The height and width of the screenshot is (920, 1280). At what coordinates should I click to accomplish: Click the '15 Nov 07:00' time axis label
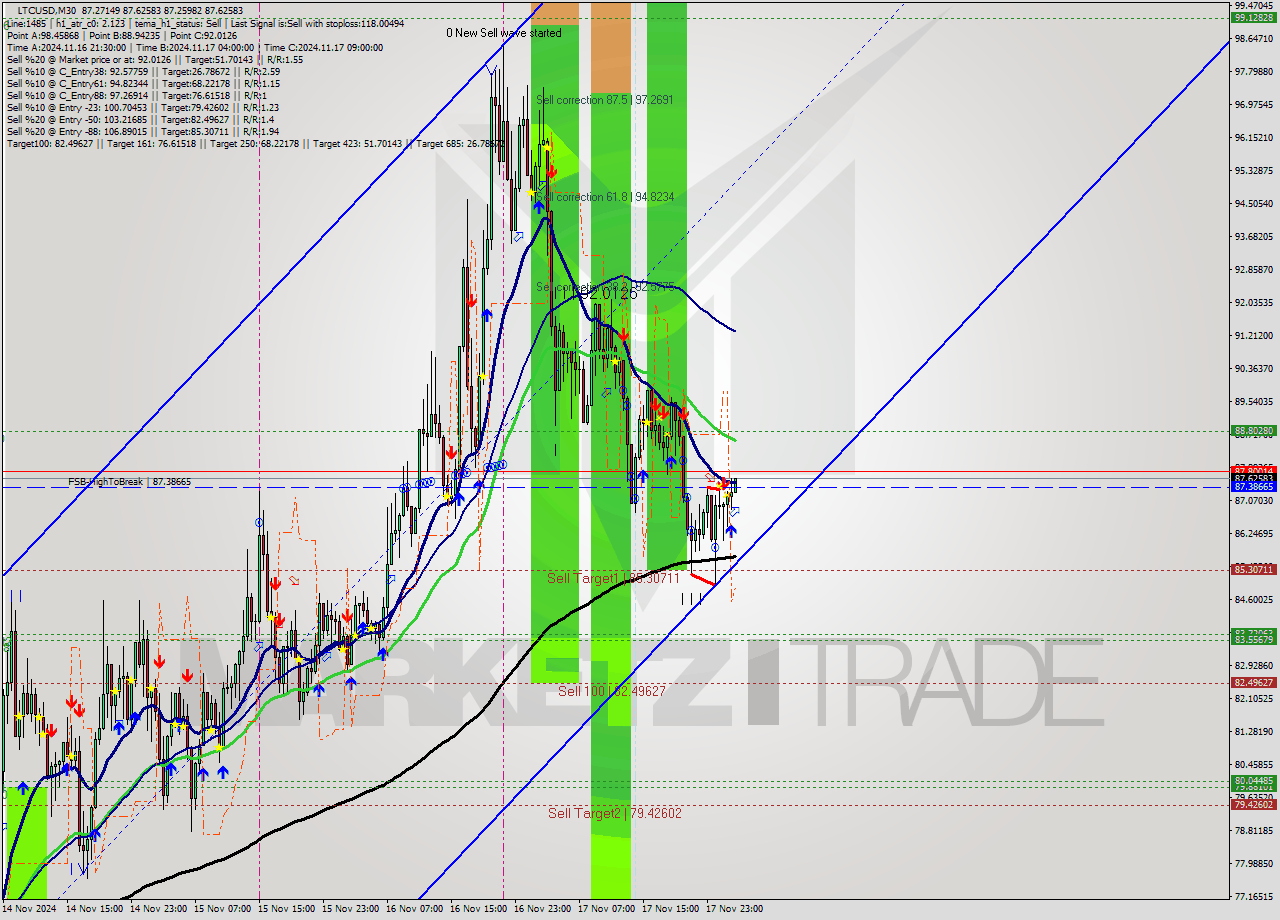[222, 909]
